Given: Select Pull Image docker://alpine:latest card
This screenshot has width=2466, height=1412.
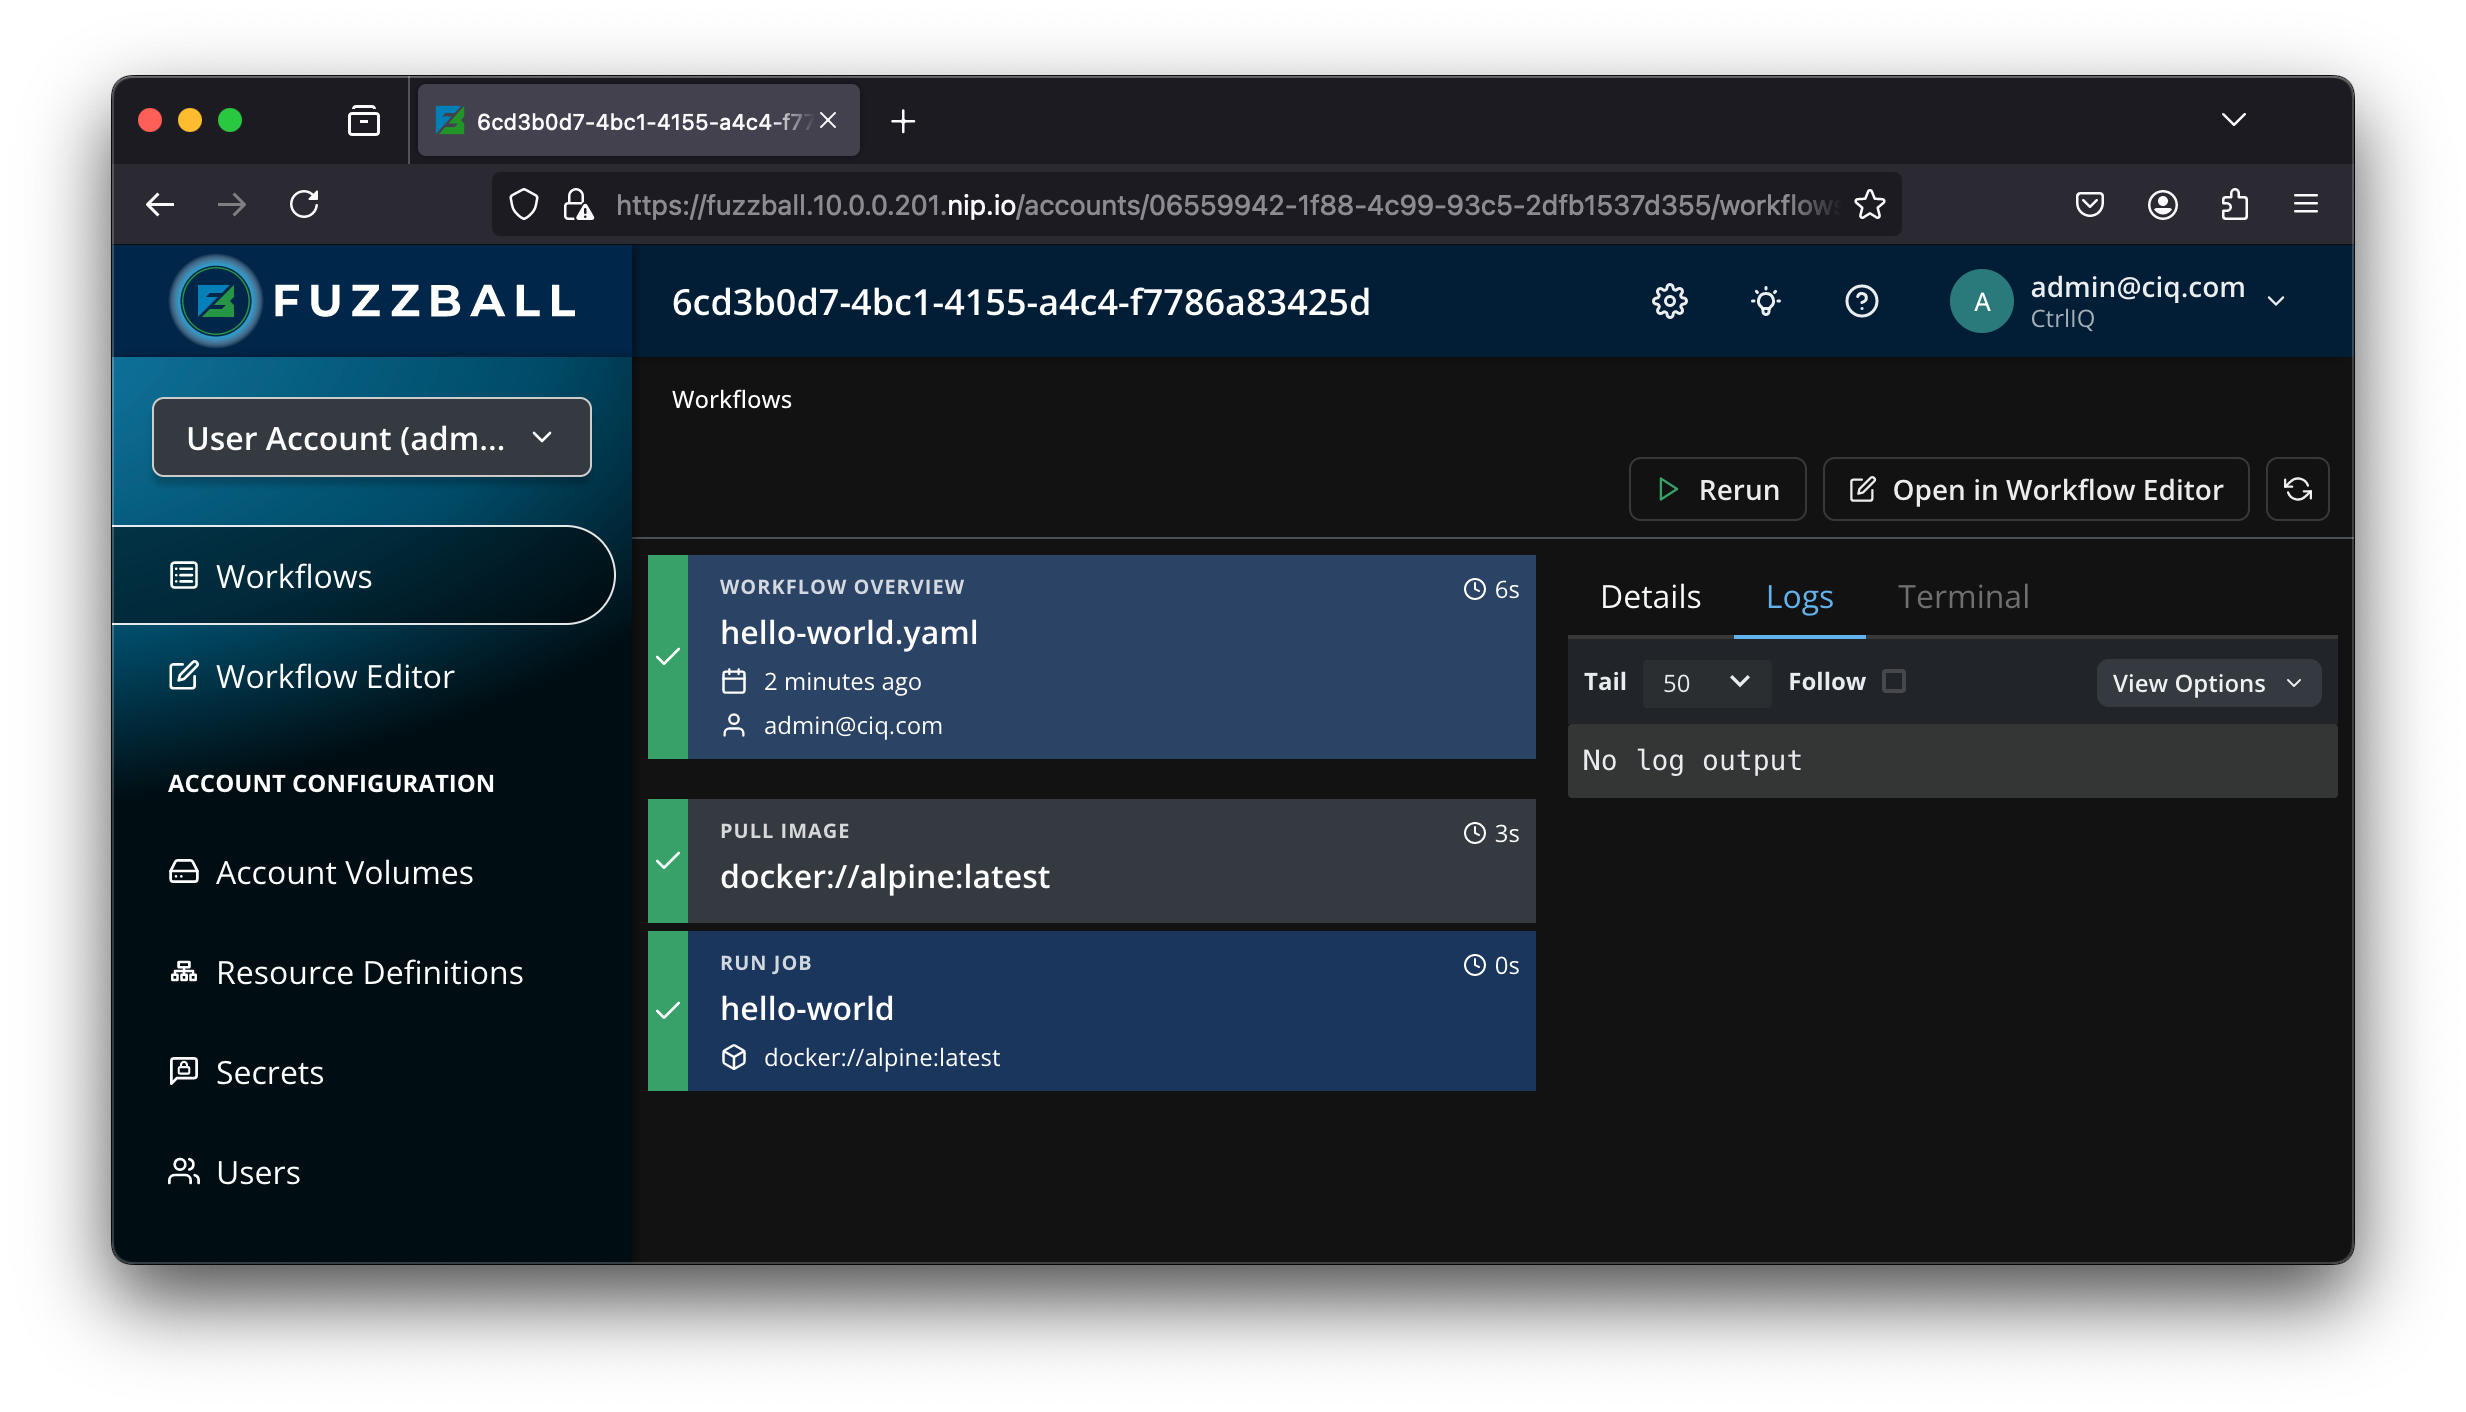Looking at the screenshot, I should point(1092,861).
